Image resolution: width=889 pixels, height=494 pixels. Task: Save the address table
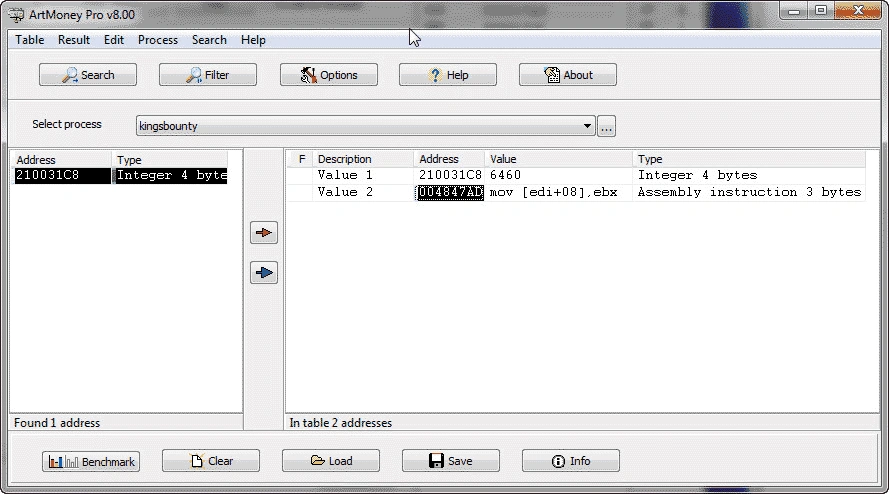click(x=451, y=461)
